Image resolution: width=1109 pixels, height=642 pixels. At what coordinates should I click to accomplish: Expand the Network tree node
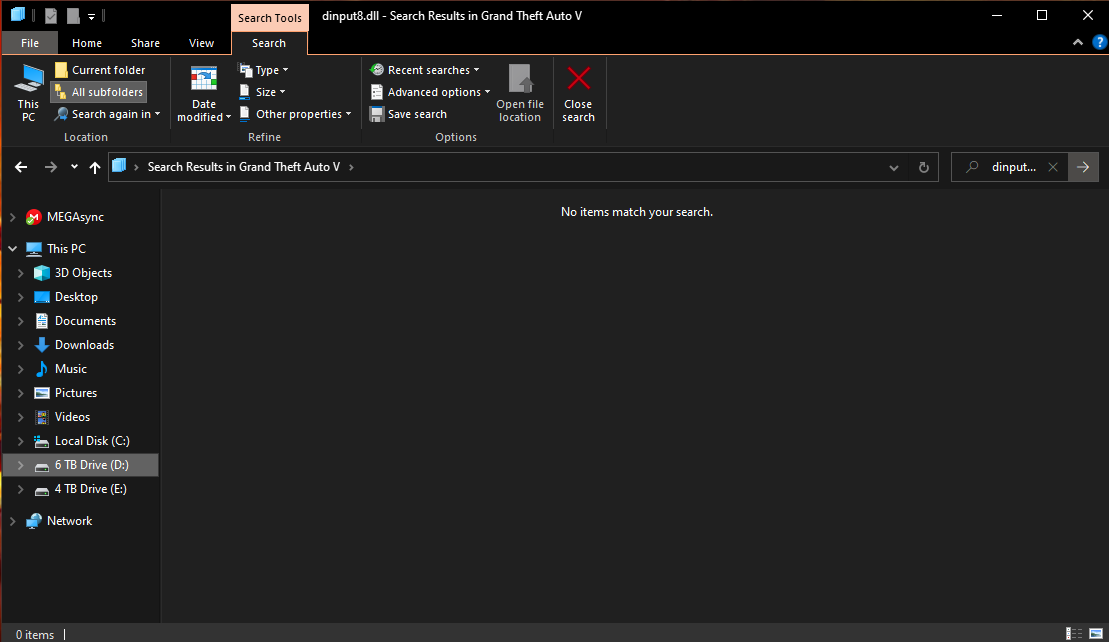pyautogui.click(x=13, y=521)
